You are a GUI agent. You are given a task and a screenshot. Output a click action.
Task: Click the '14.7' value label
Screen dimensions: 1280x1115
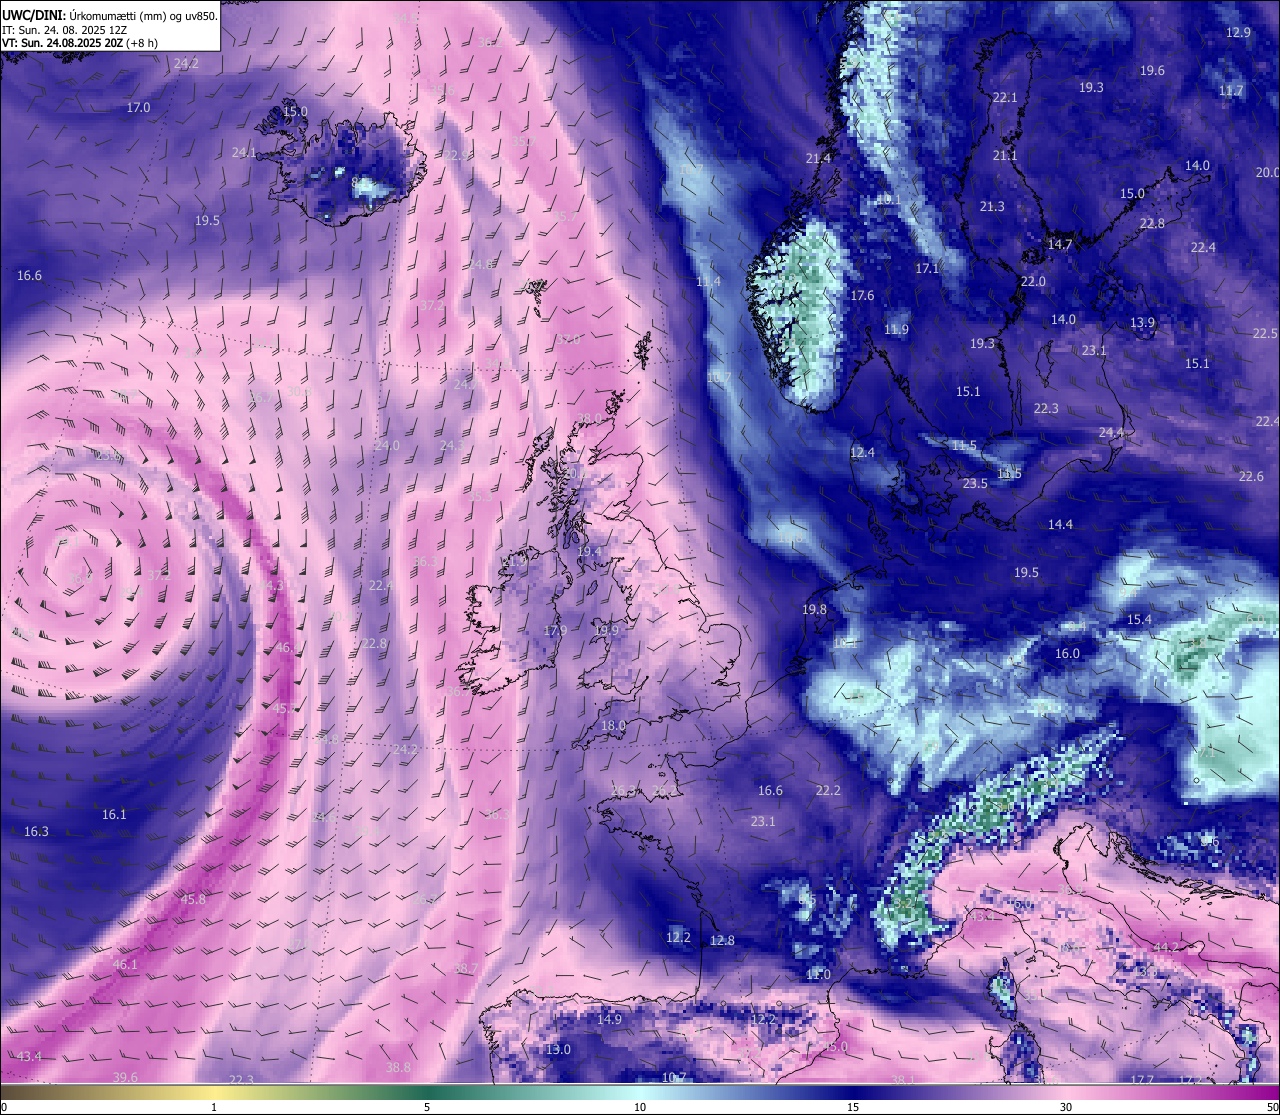pyautogui.click(x=1060, y=244)
